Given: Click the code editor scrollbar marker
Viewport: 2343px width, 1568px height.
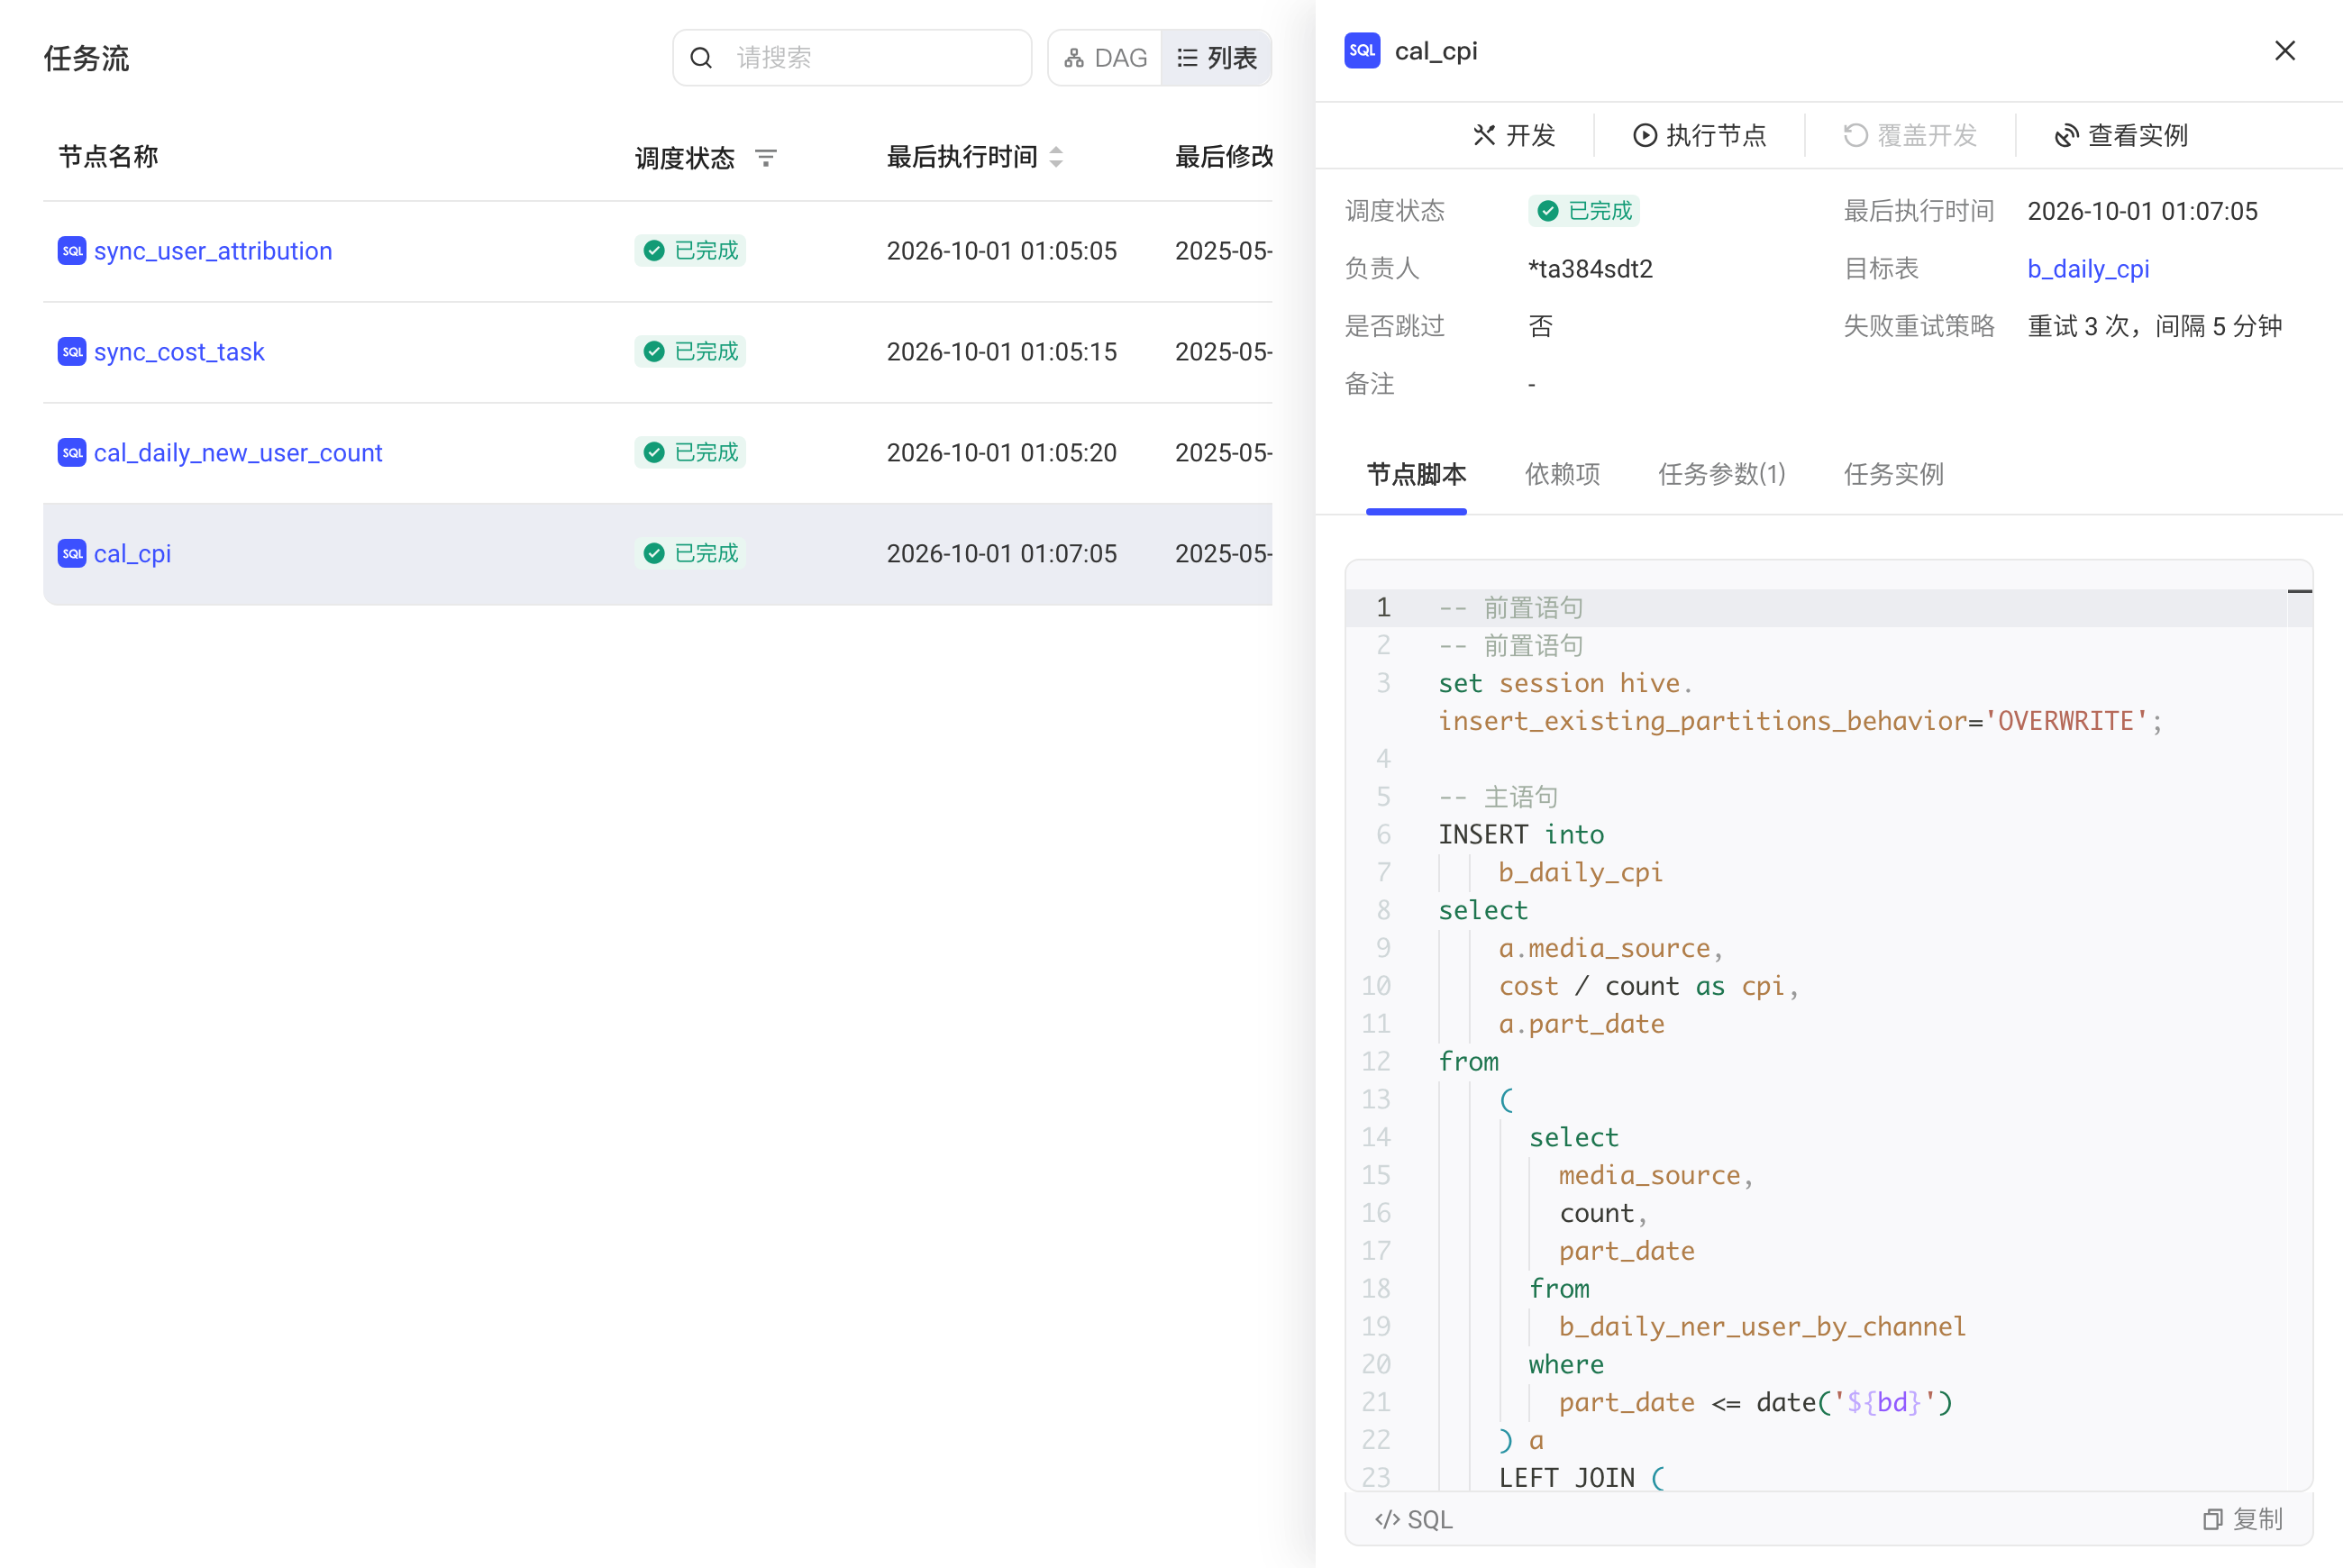Looking at the screenshot, I should point(2299,591).
